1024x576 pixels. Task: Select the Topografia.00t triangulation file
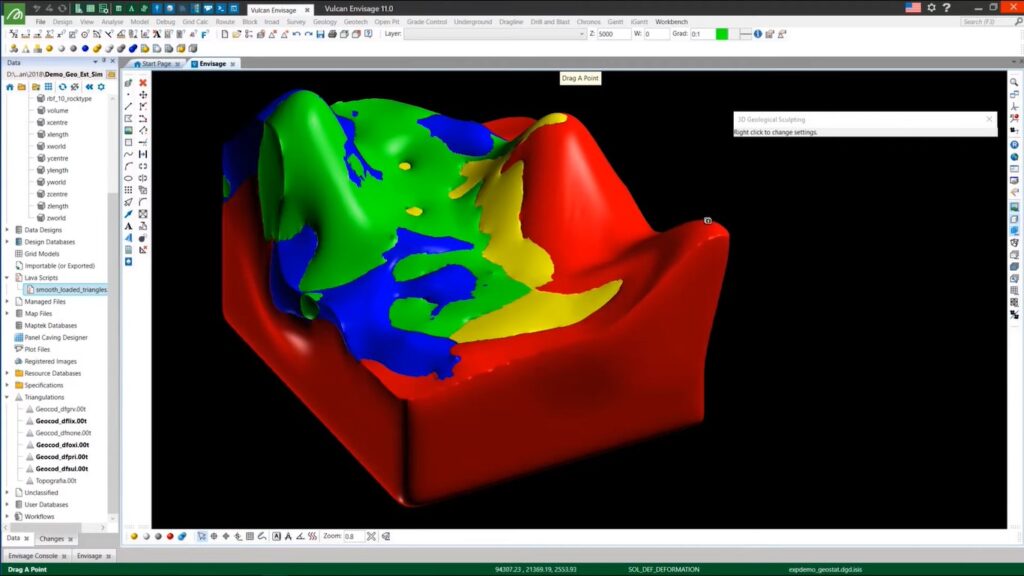tap(56, 481)
